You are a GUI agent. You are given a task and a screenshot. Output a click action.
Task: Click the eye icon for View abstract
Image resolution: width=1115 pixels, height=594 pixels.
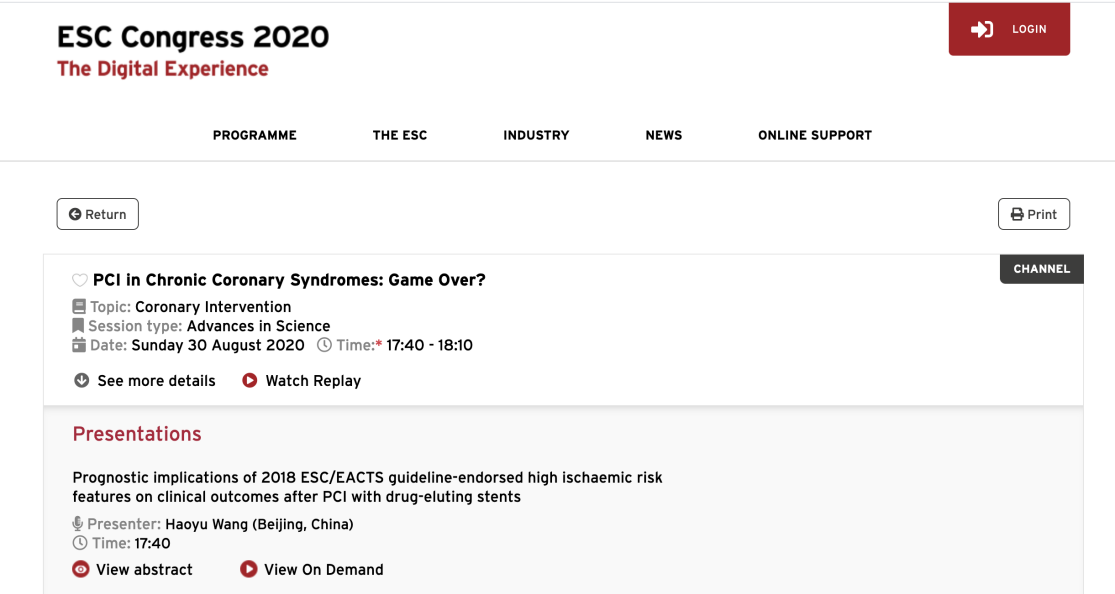(x=81, y=569)
